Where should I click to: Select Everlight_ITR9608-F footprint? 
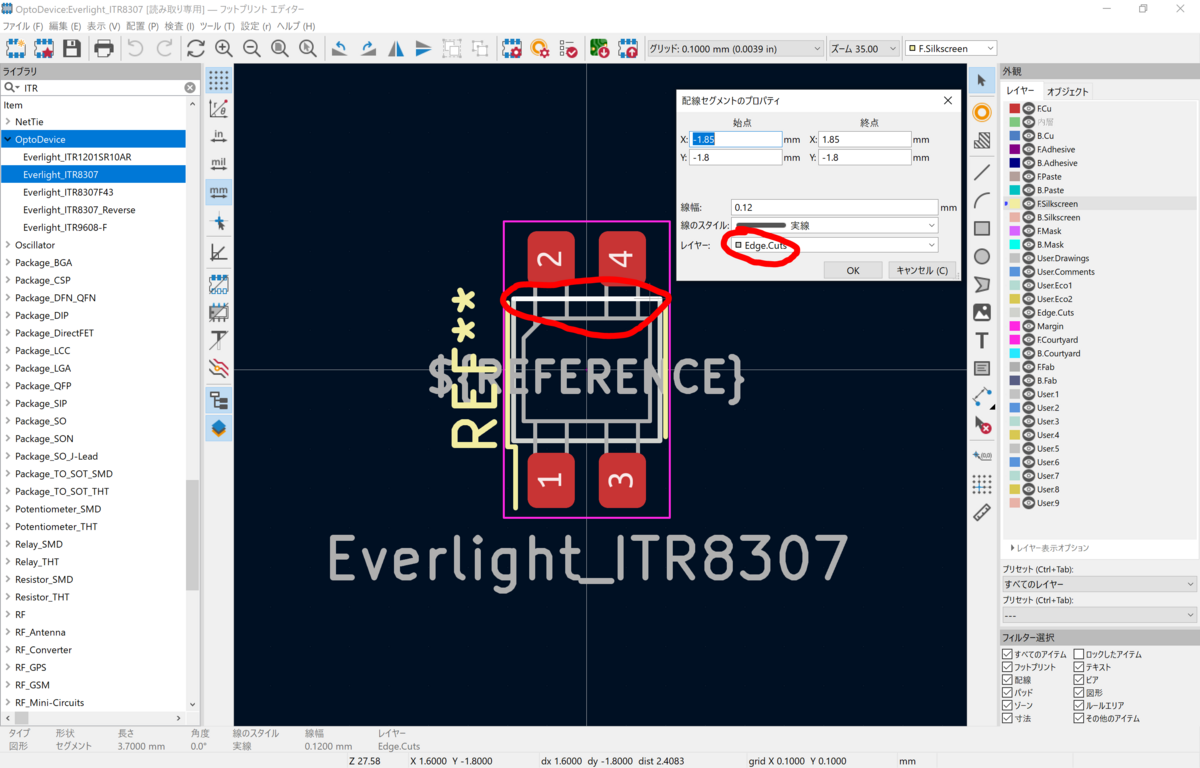pos(65,227)
